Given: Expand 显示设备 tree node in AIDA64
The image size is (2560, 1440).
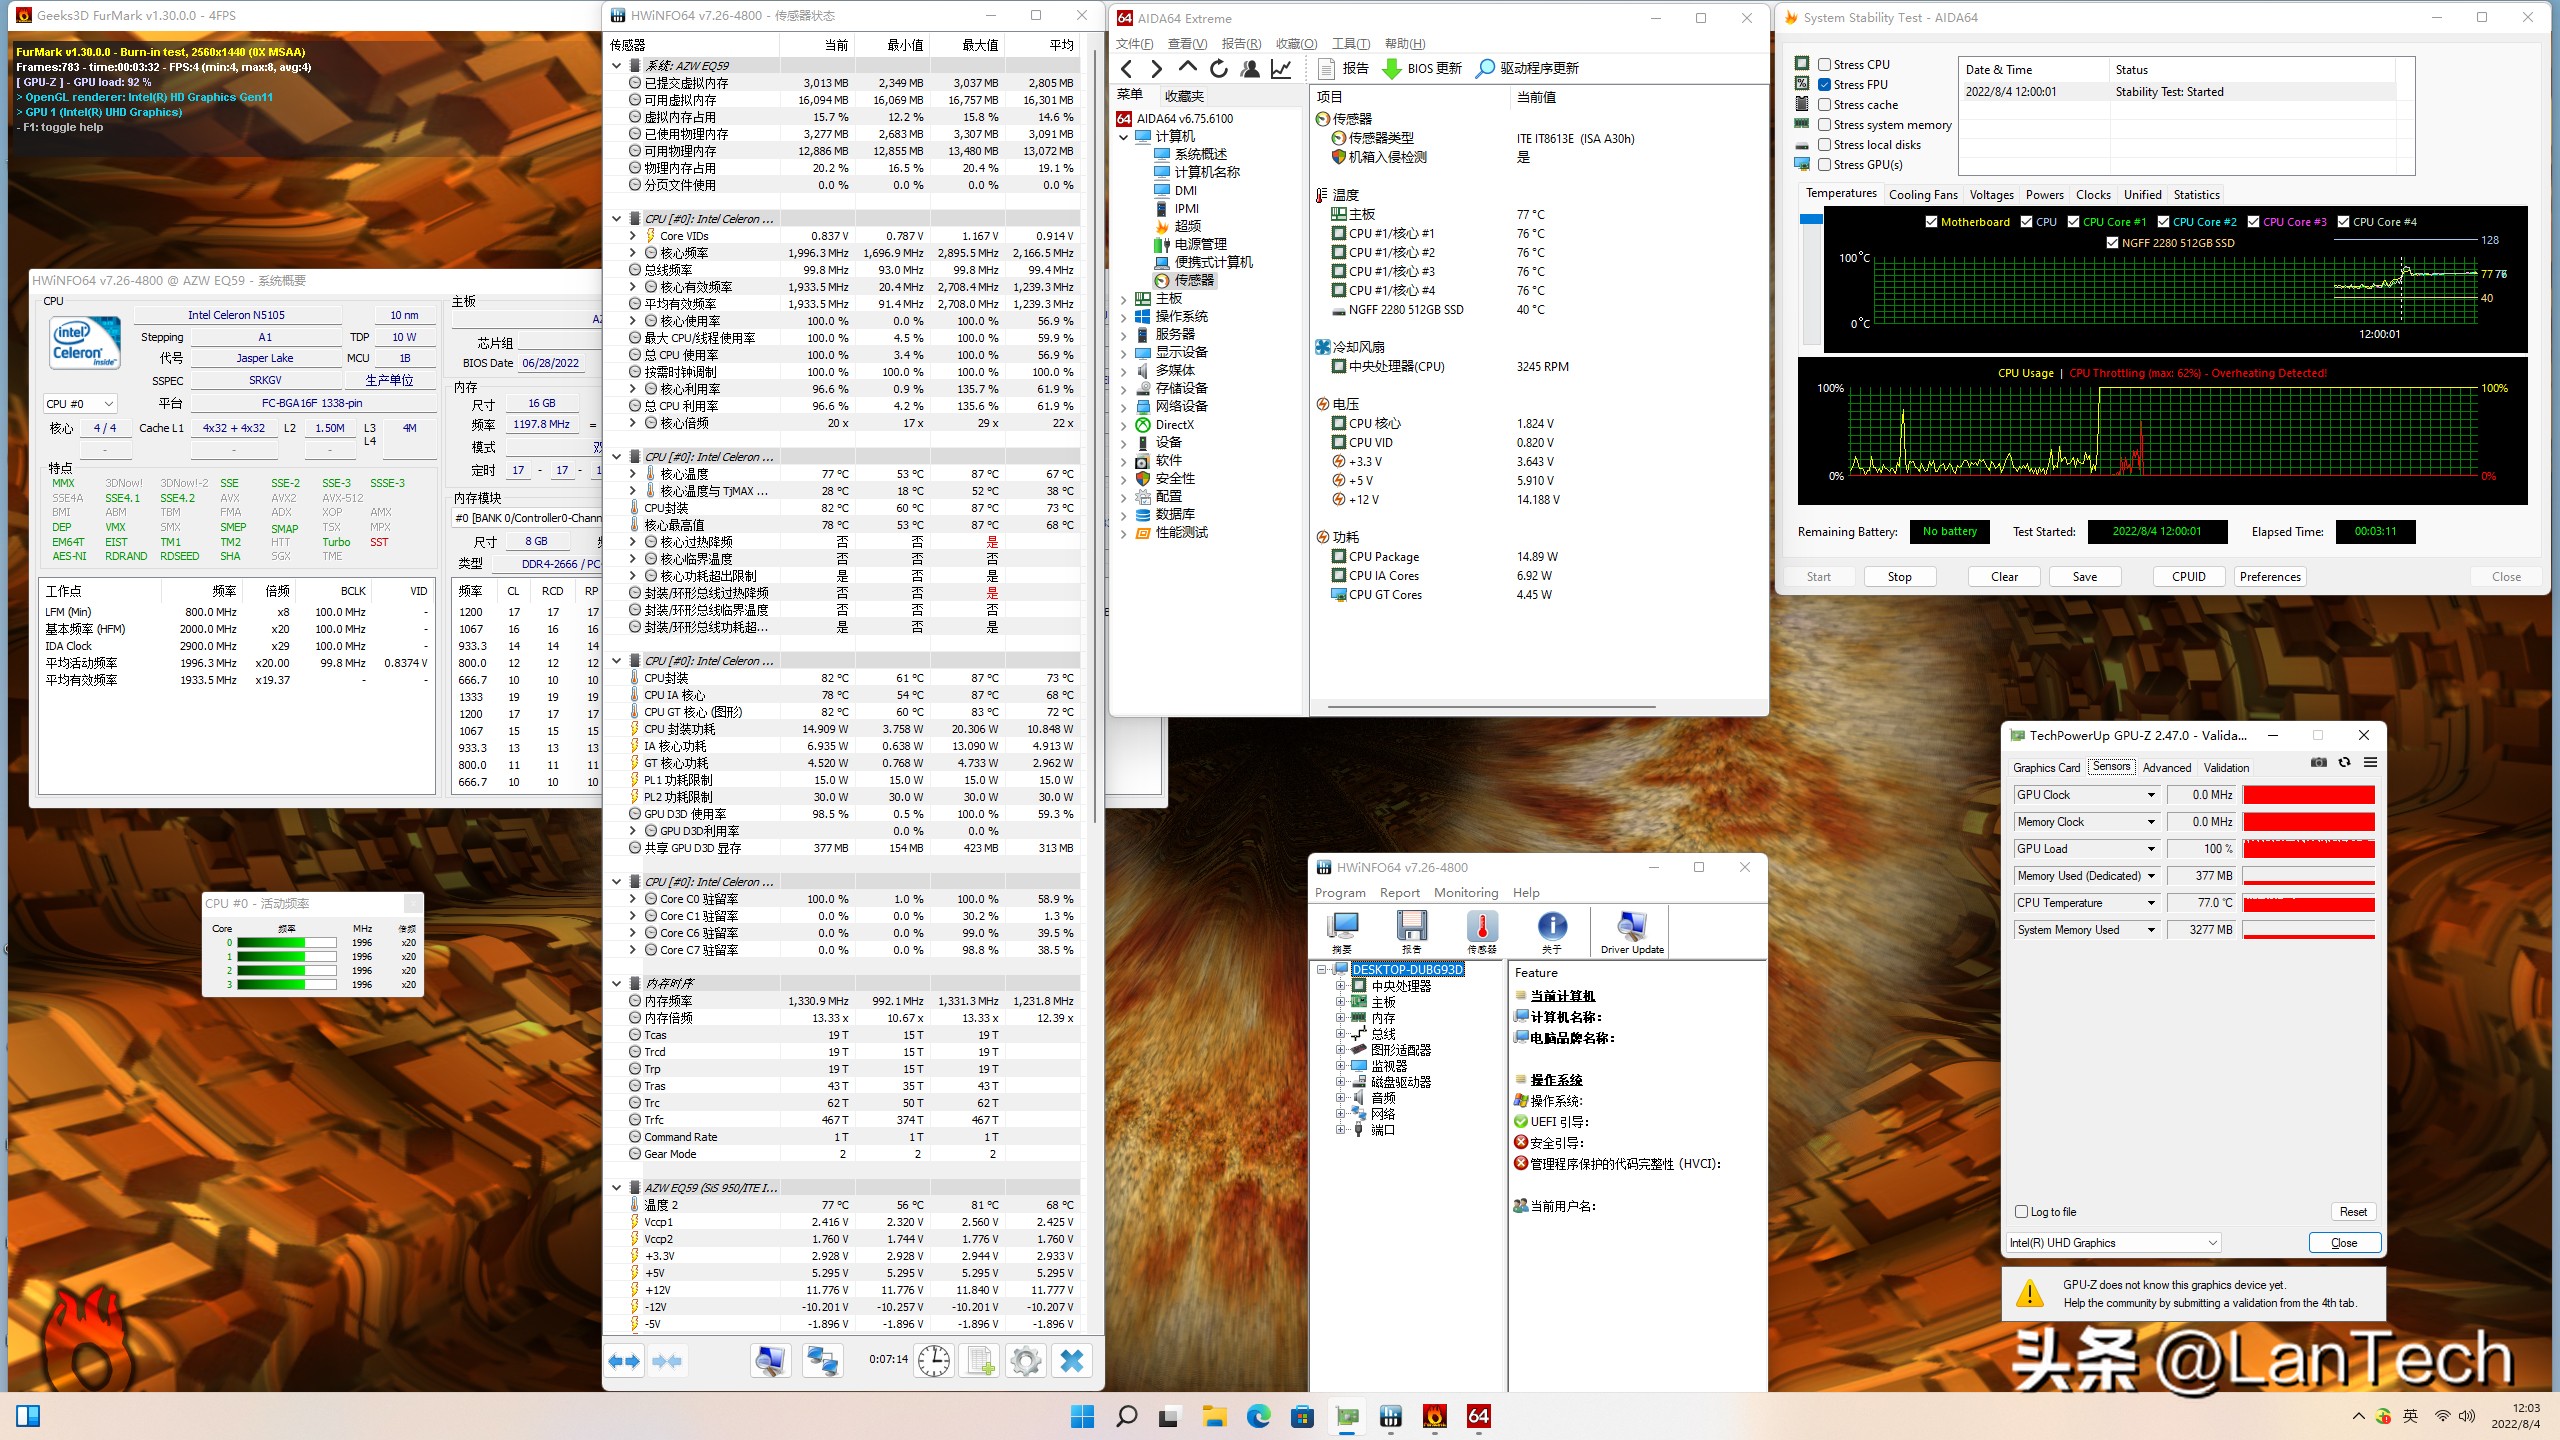Looking at the screenshot, I should [x=1124, y=352].
